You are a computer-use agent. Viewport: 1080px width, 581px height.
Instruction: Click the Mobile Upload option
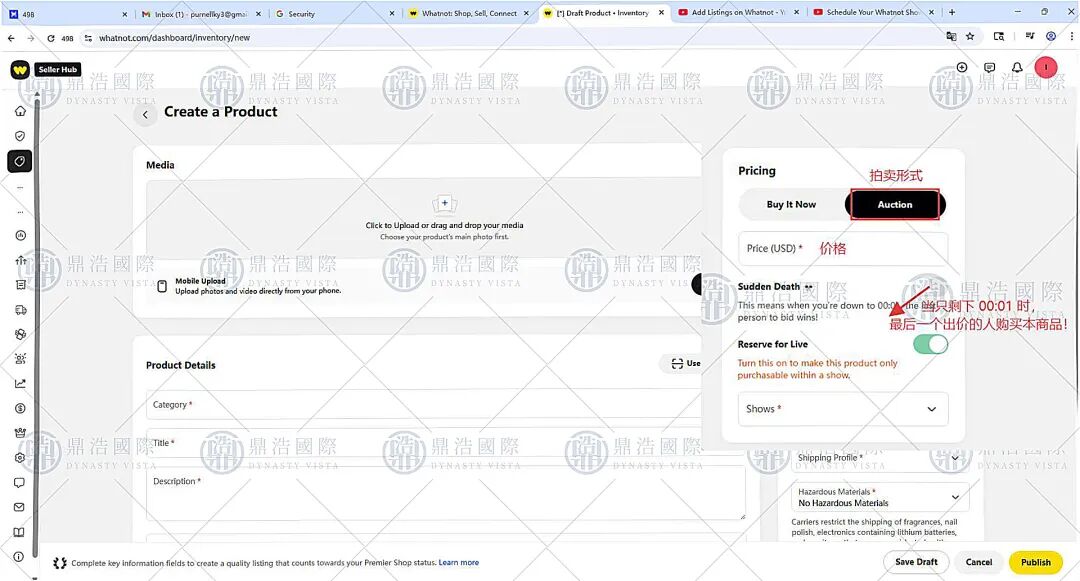422,286
